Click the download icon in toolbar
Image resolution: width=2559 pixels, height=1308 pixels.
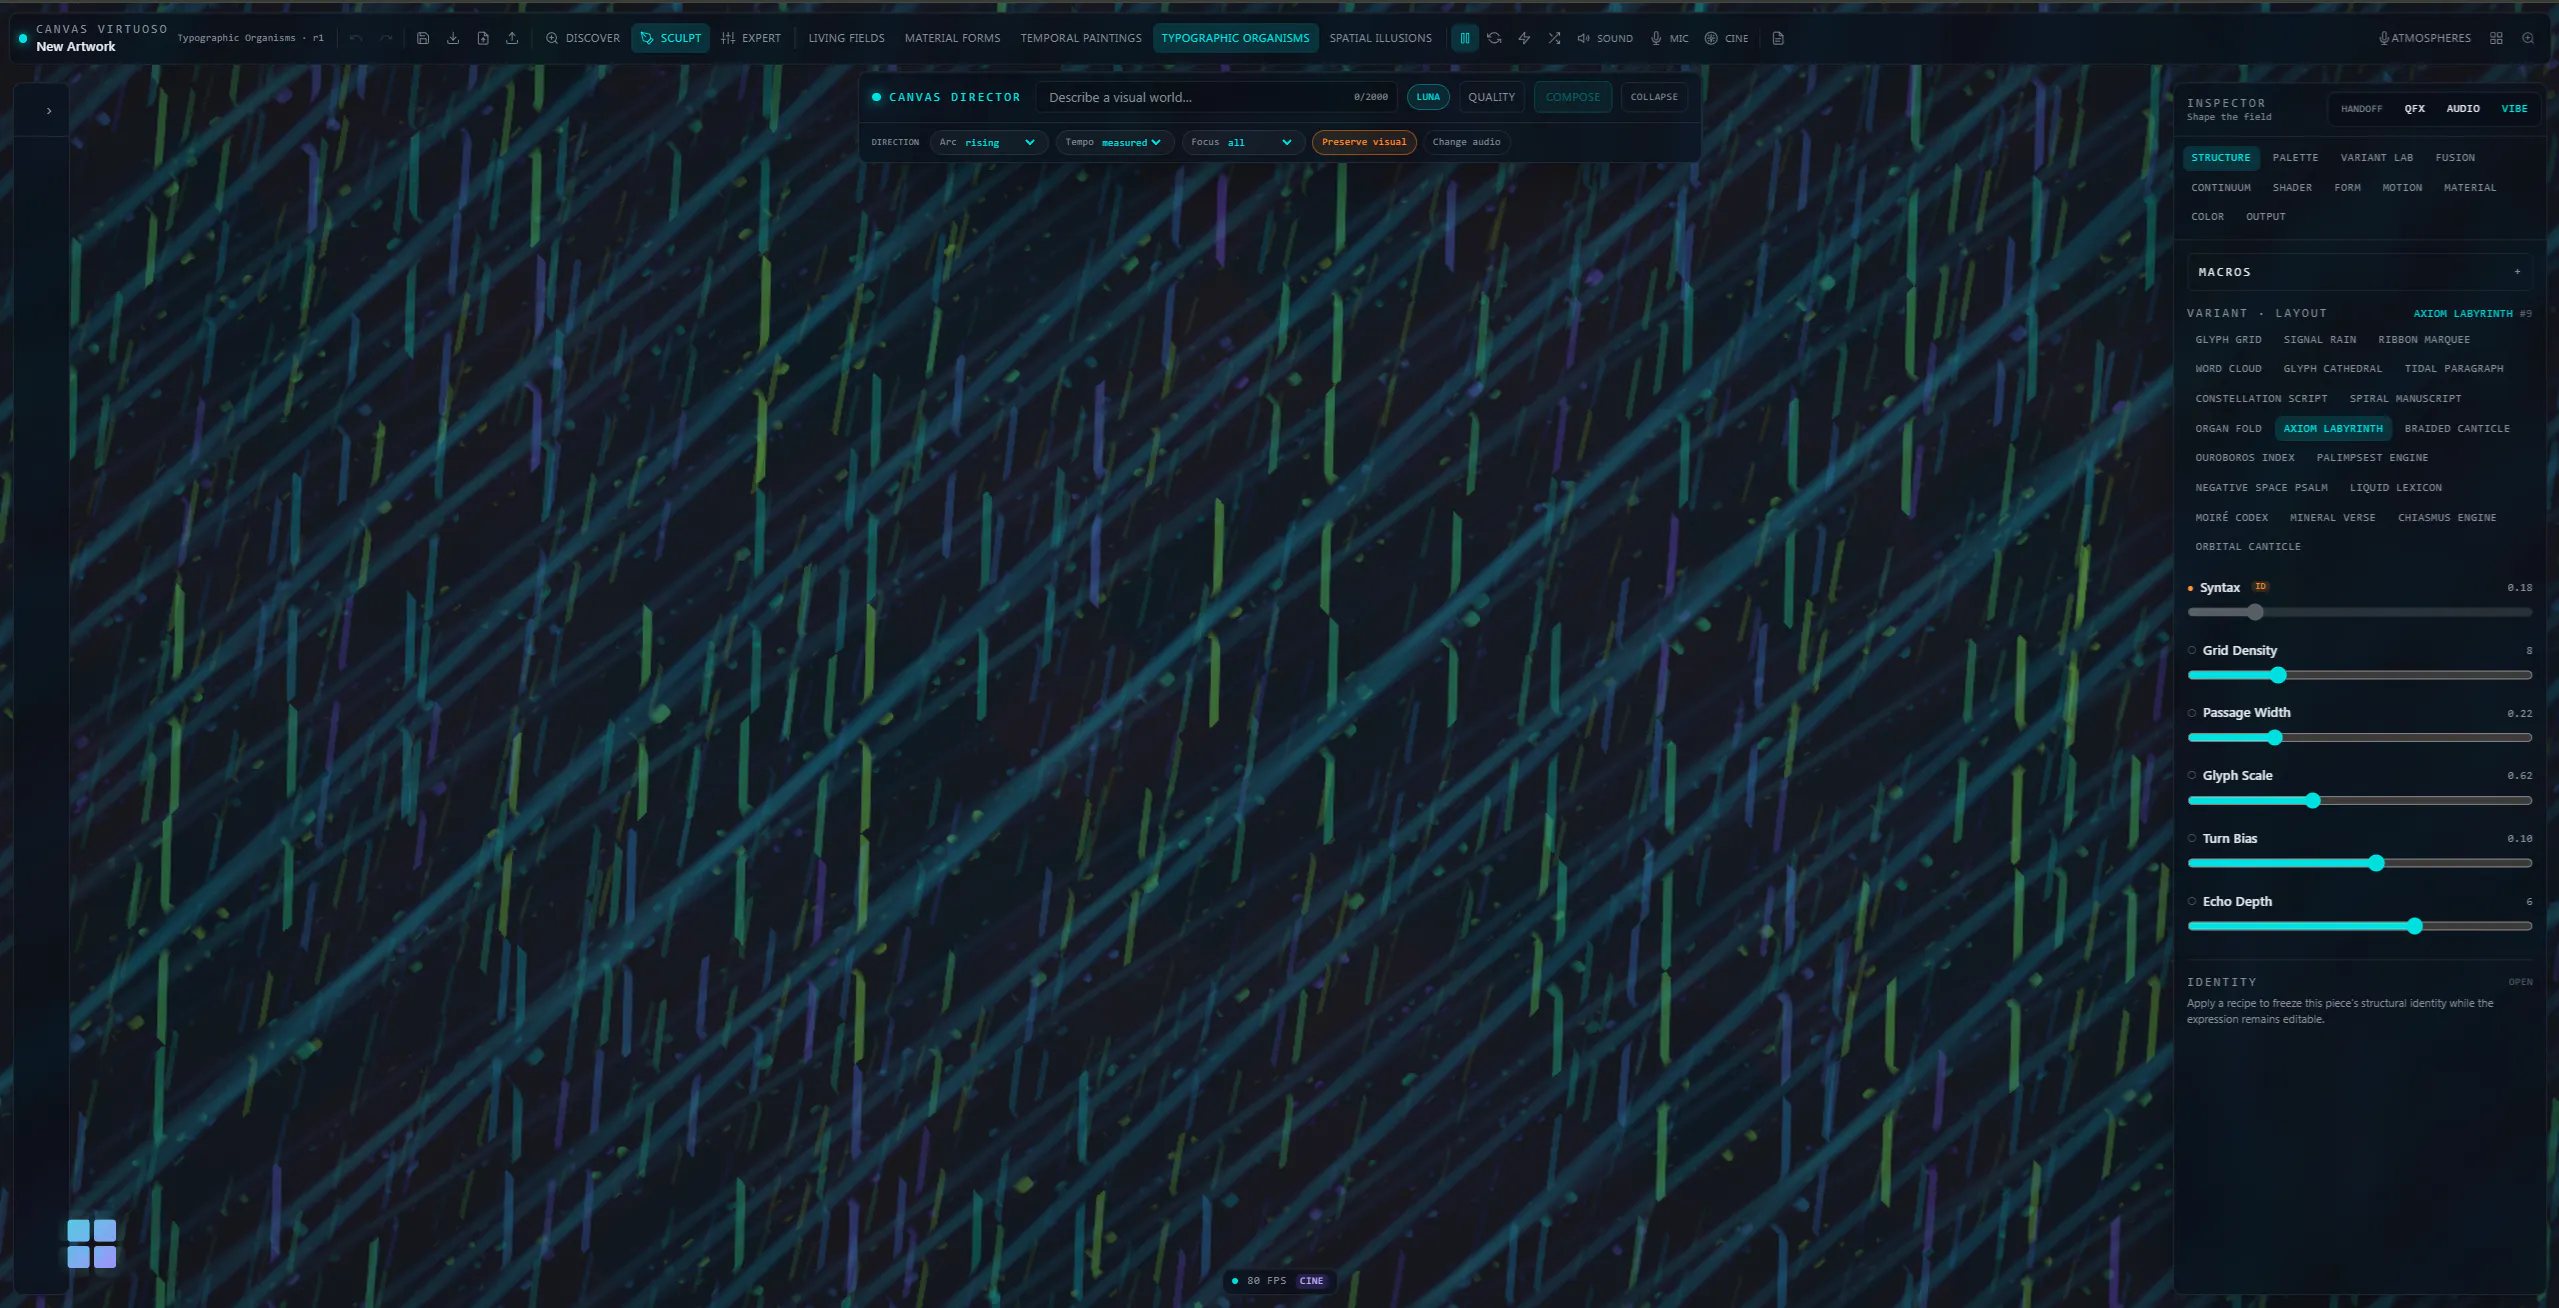pyautogui.click(x=453, y=38)
